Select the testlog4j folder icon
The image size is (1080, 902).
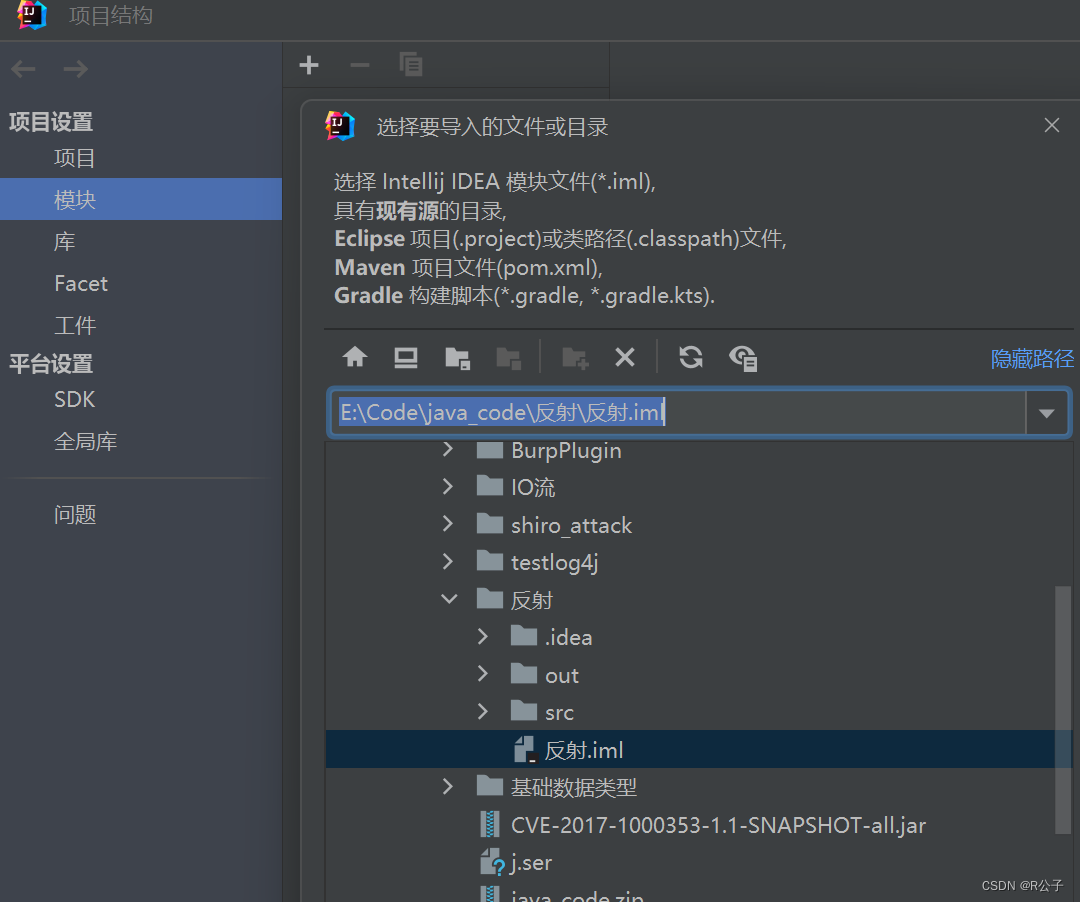490,561
